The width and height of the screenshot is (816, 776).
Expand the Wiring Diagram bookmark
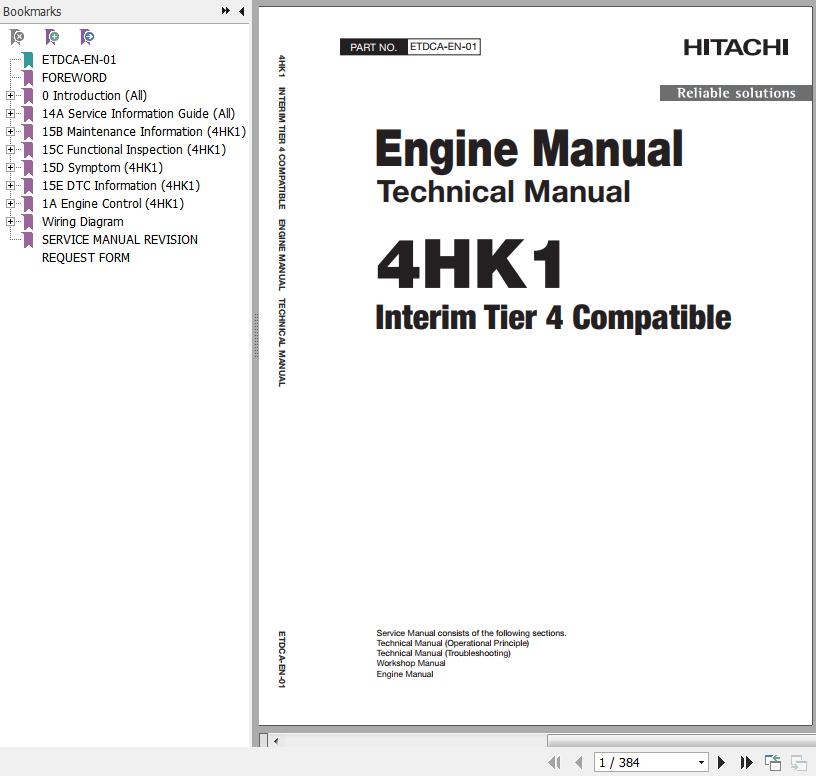click(10, 222)
